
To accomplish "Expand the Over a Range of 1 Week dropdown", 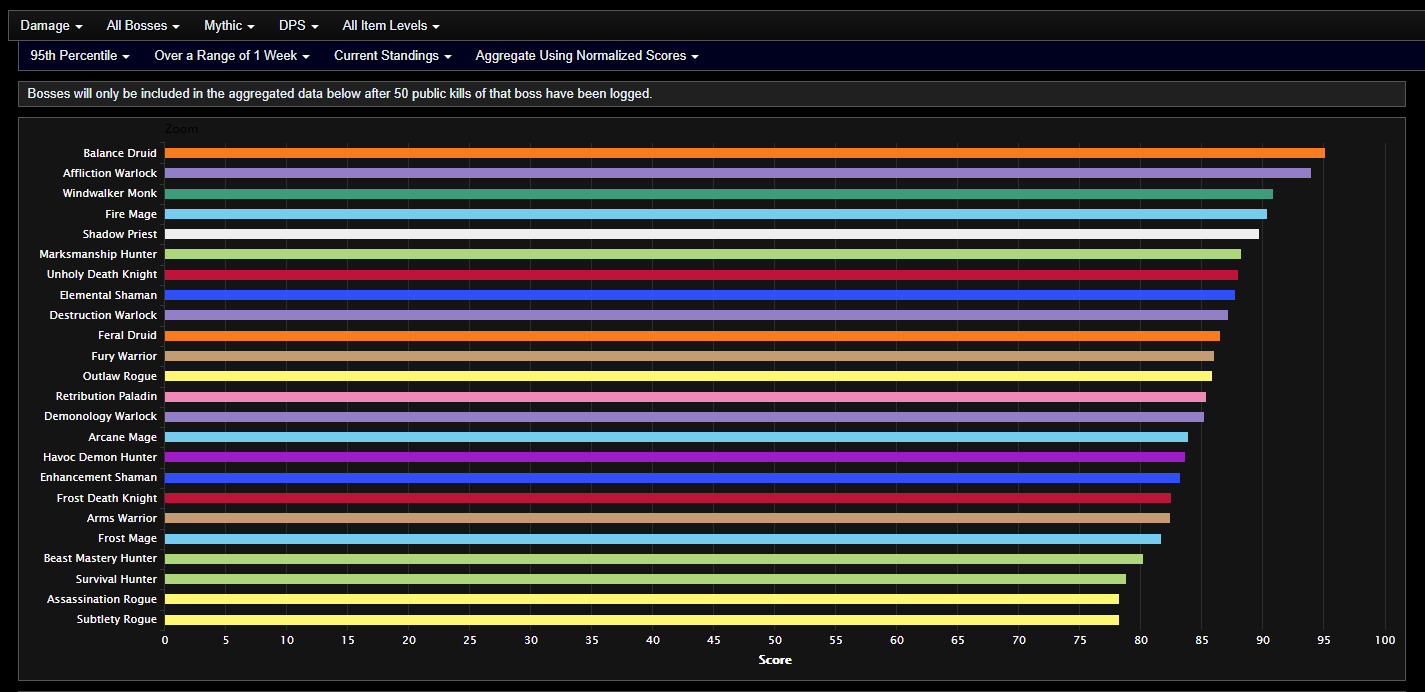I will [x=231, y=56].
